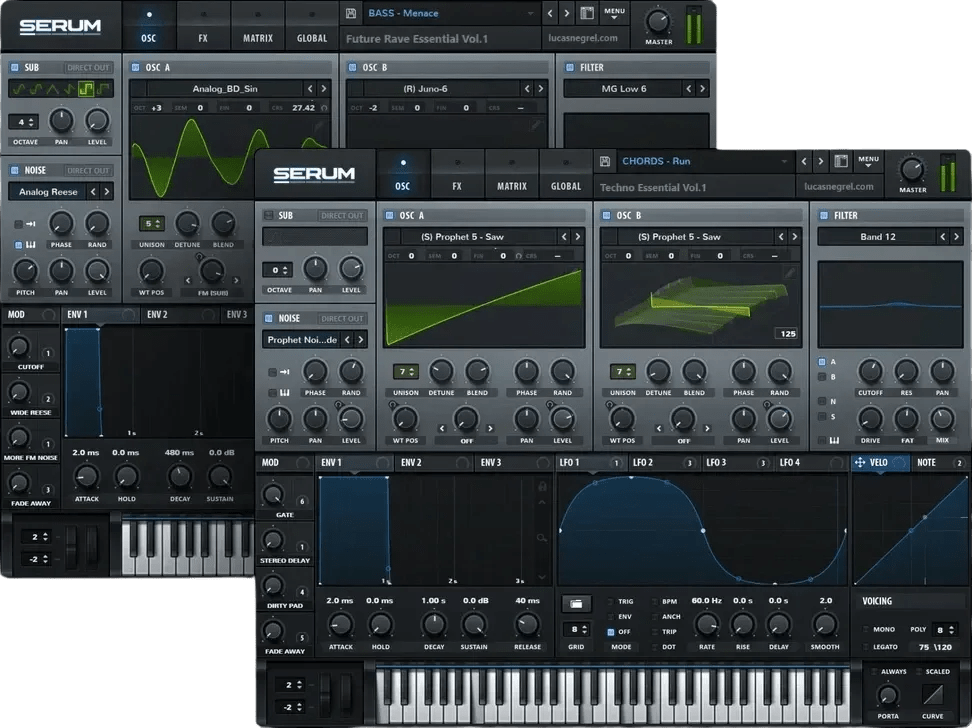The height and width of the screenshot is (728, 972).
Task: Click pencil edit icon in OSC B display
Action: point(789,272)
